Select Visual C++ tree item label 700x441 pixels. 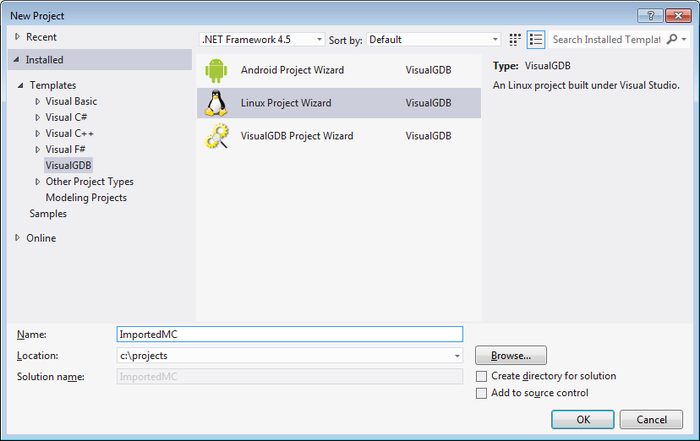pyautogui.click(x=70, y=133)
